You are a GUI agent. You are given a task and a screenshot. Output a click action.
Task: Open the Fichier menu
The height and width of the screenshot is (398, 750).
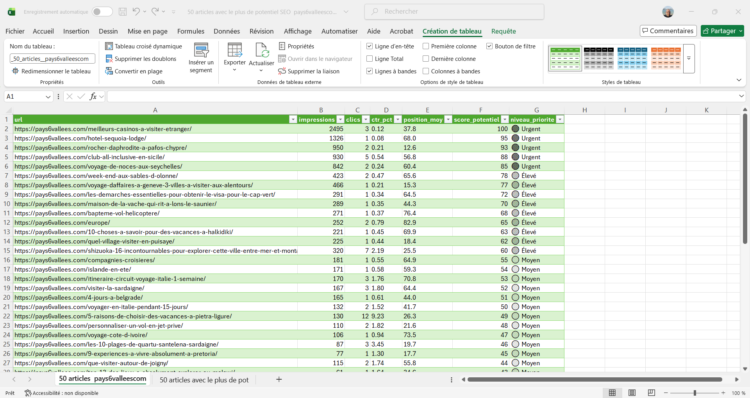[15, 31]
